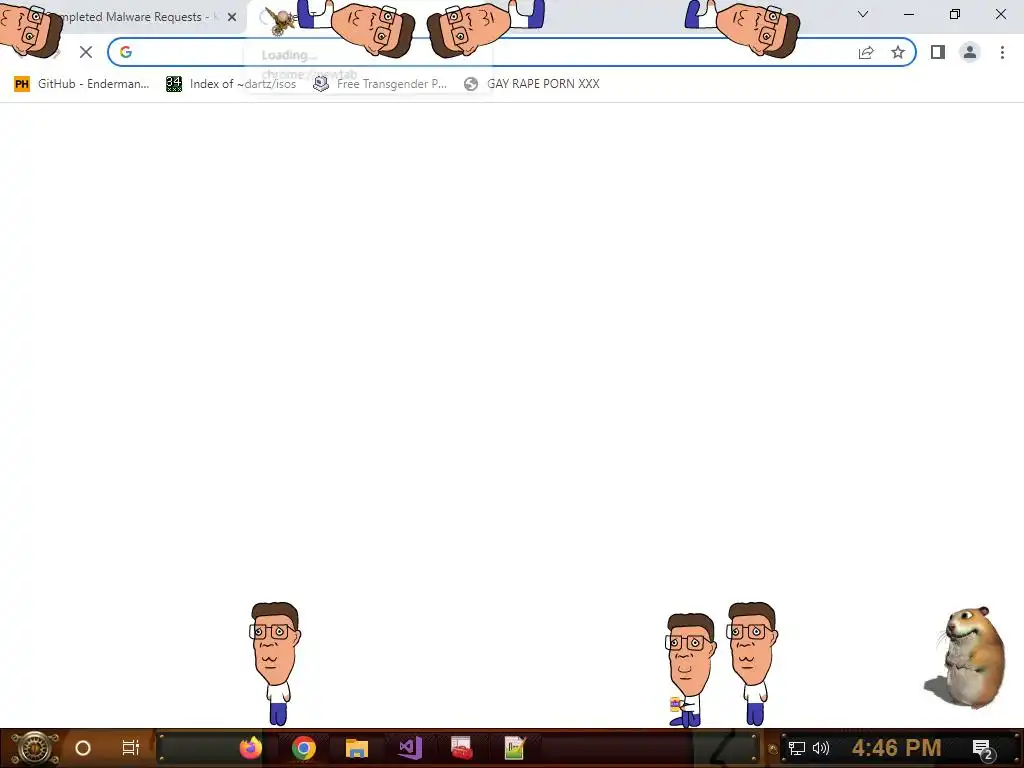The width and height of the screenshot is (1024, 768).
Task: Open File Explorer from the taskbar
Action: [357, 748]
